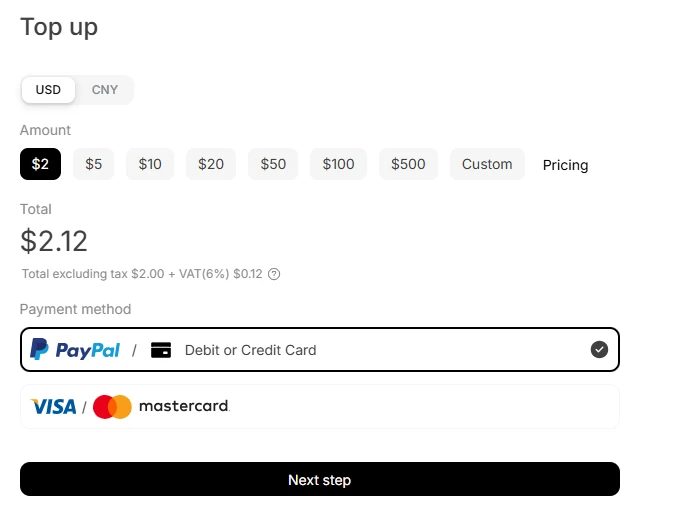Switch currency to USD

click(48, 90)
